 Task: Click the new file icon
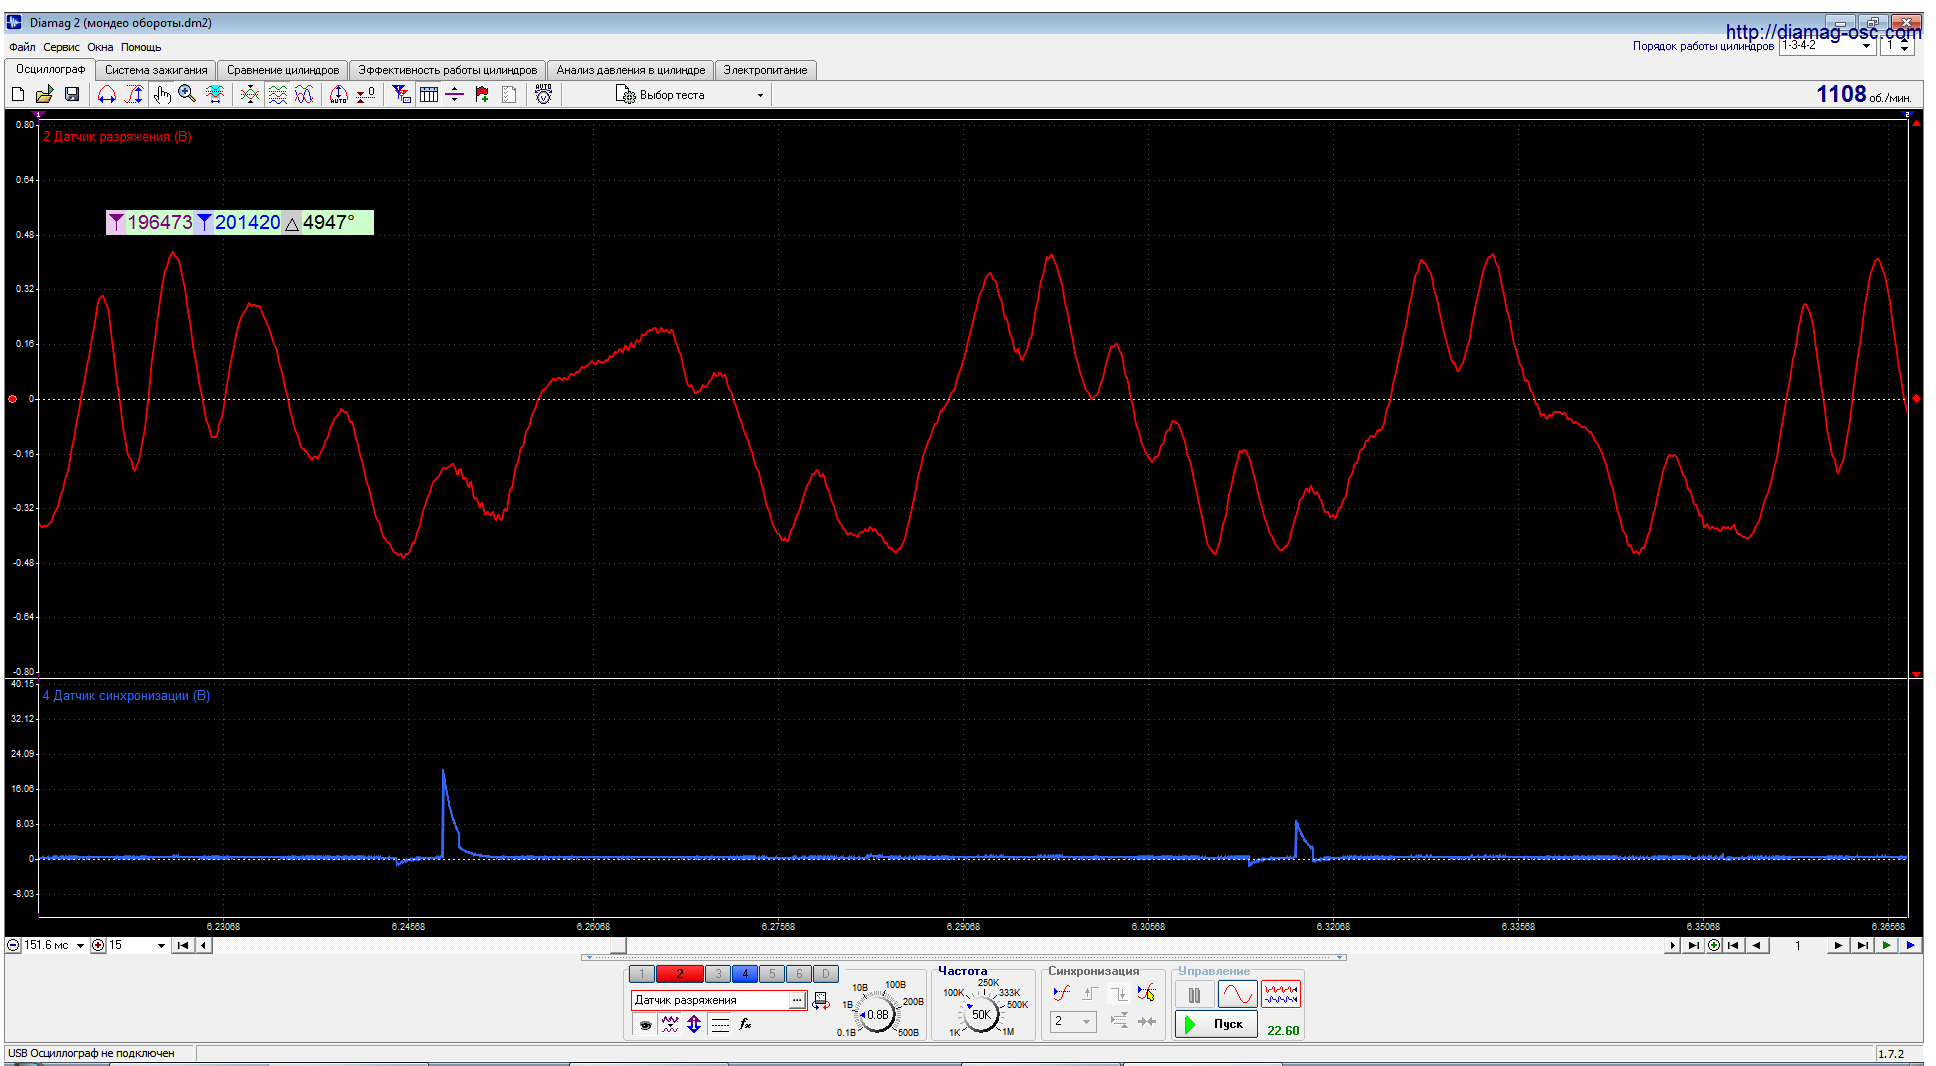tap(18, 94)
